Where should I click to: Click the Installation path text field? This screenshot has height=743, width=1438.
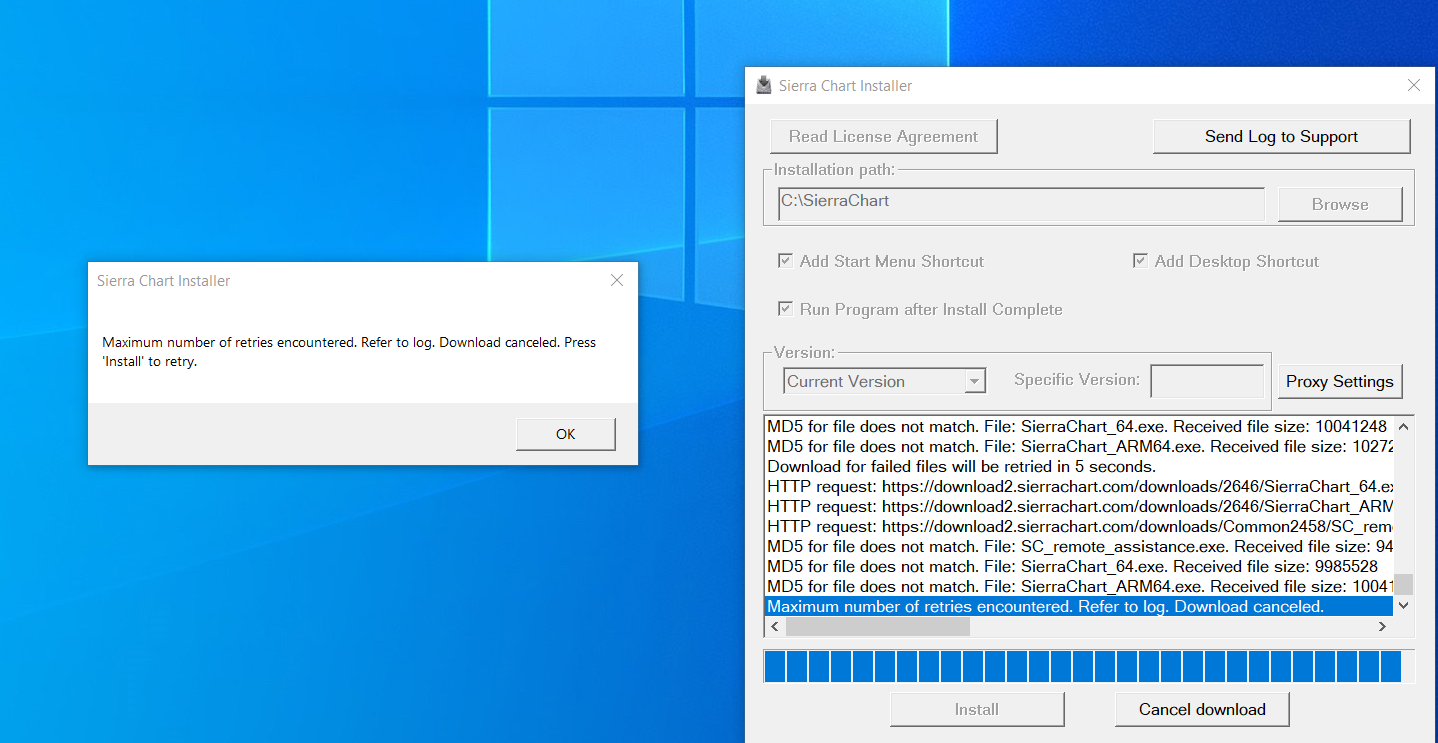point(1021,203)
